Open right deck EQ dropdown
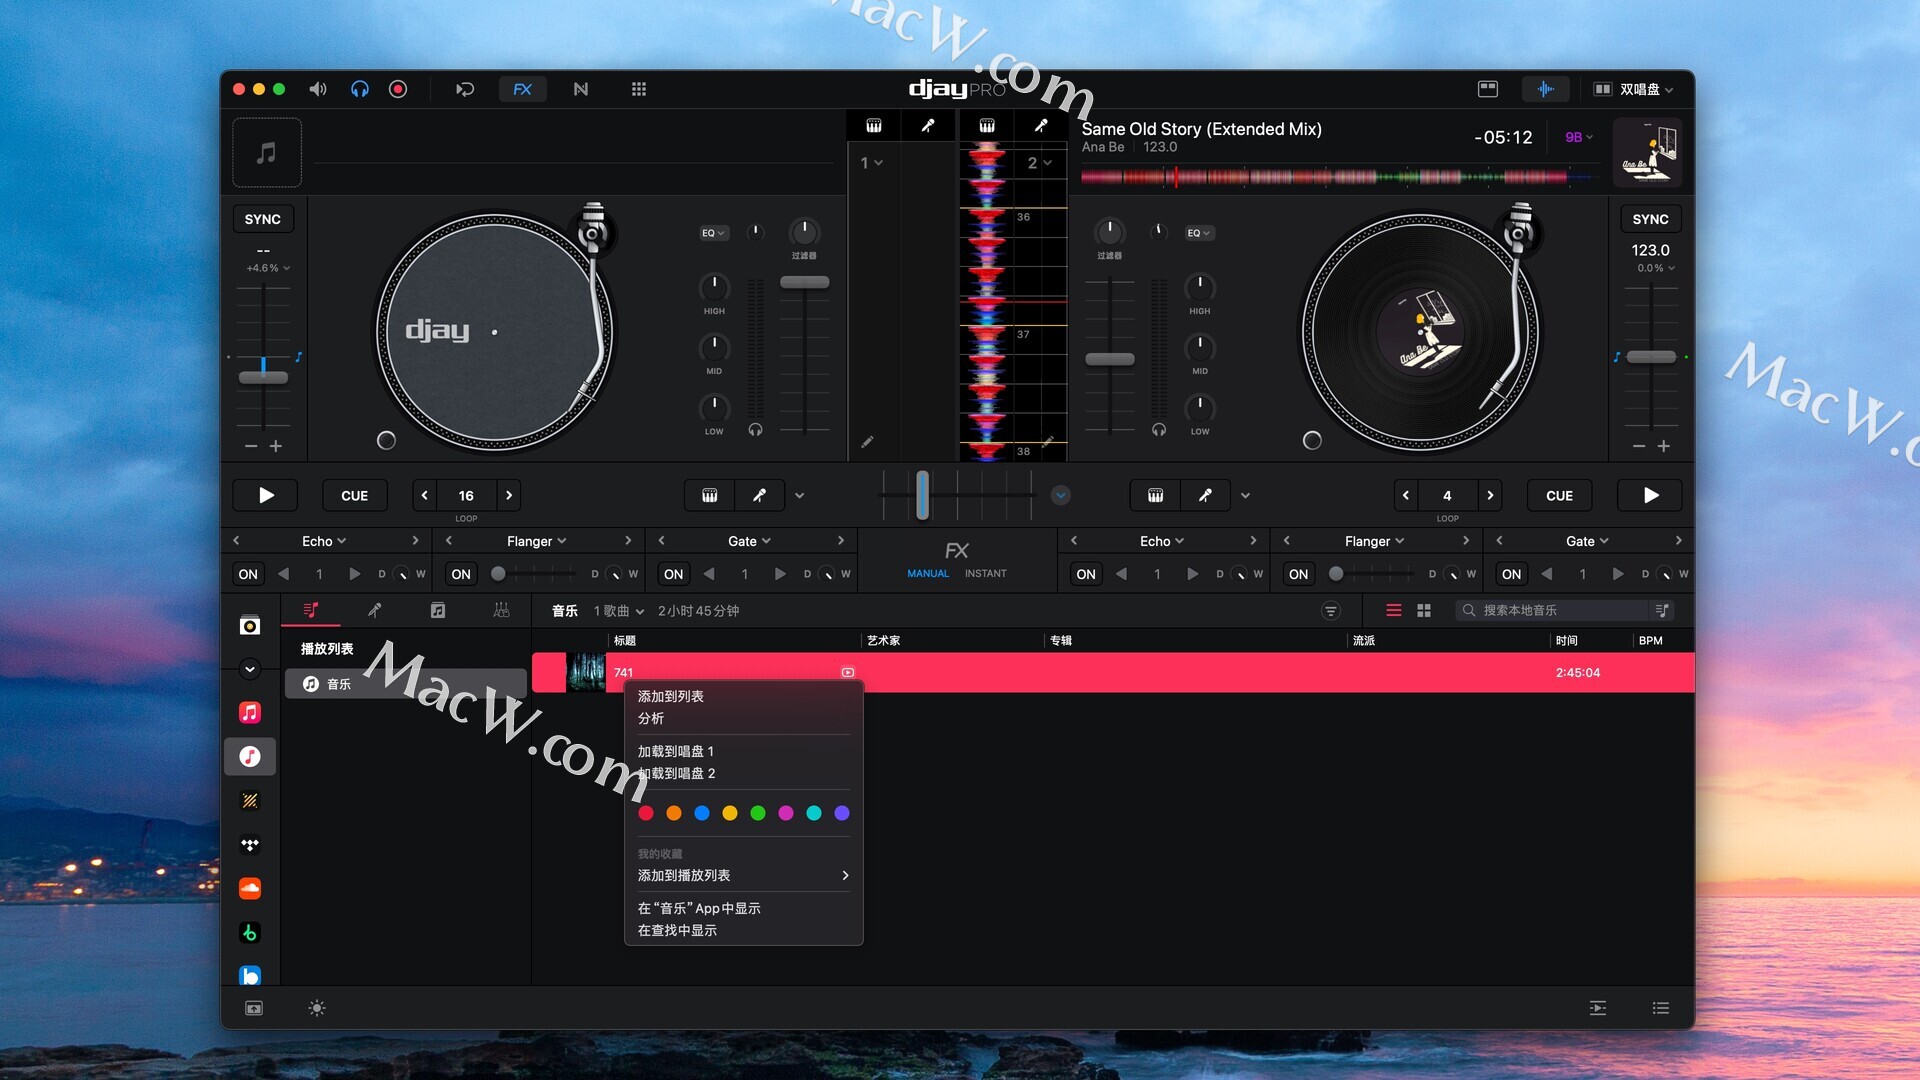Image resolution: width=1920 pixels, height=1080 pixels. tap(1199, 233)
